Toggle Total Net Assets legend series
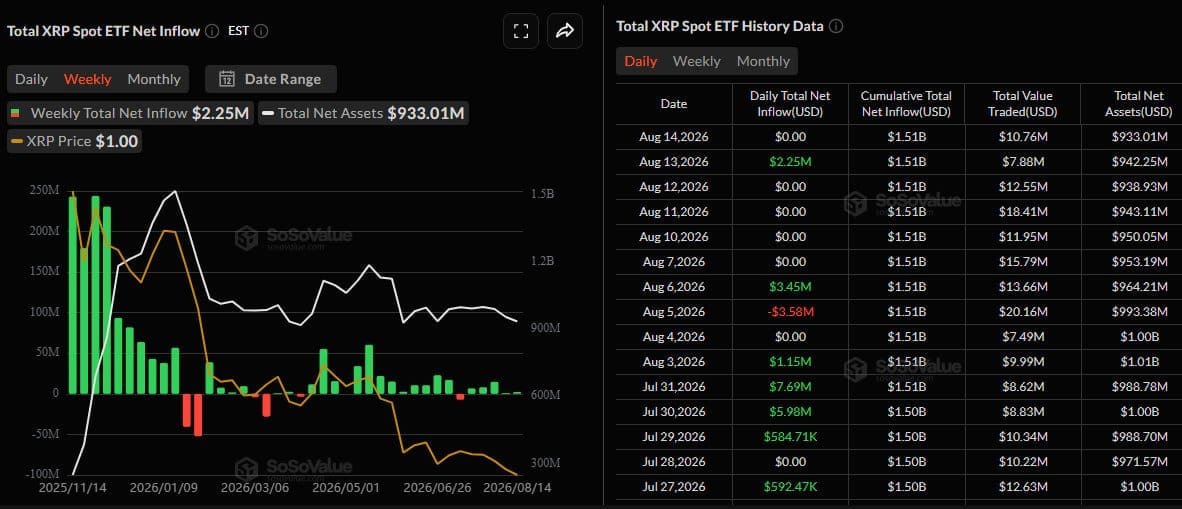 point(364,114)
